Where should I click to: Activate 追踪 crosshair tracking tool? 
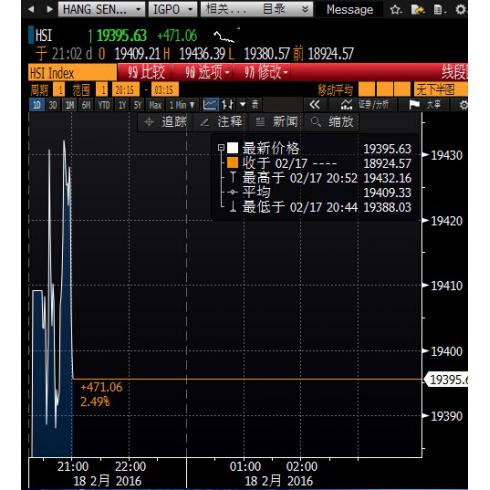165,122
